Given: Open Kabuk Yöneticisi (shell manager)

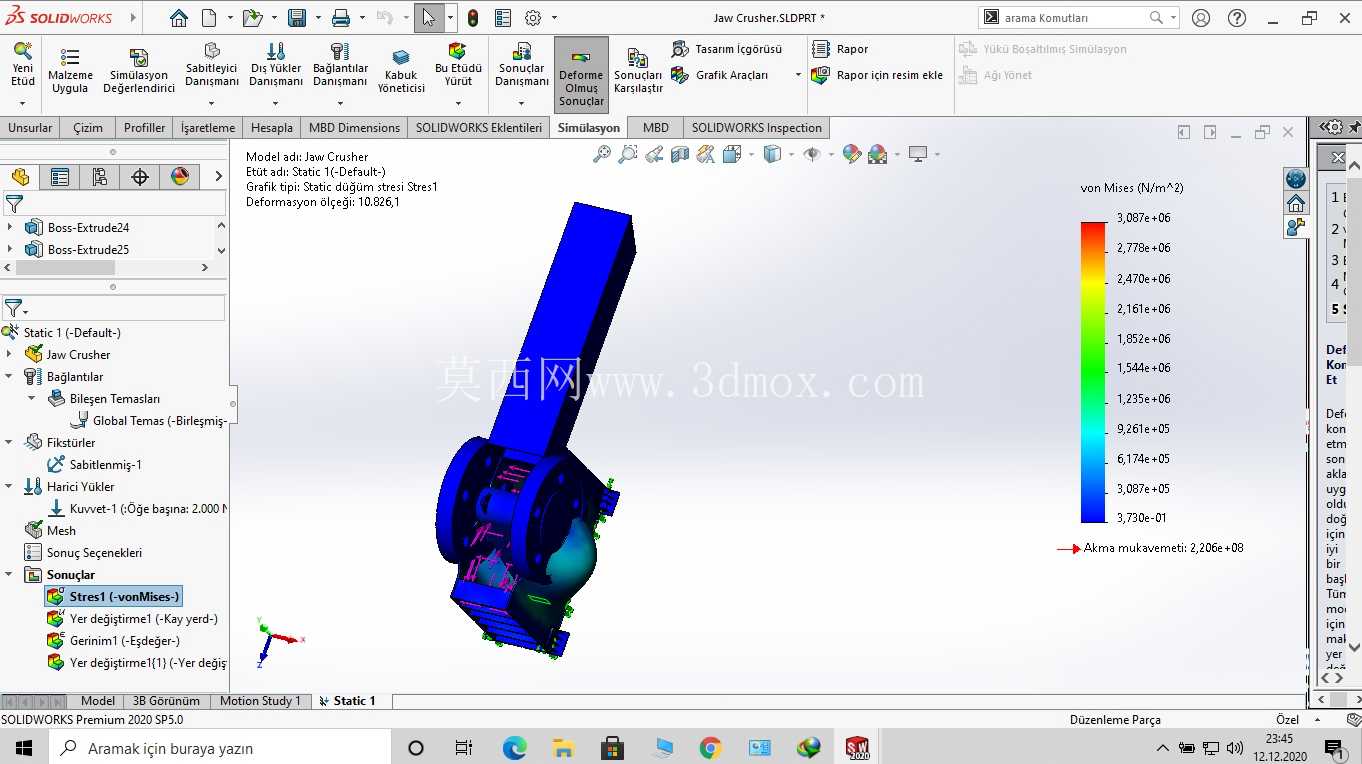Looking at the screenshot, I should pyautogui.click(x=401, y=71).
